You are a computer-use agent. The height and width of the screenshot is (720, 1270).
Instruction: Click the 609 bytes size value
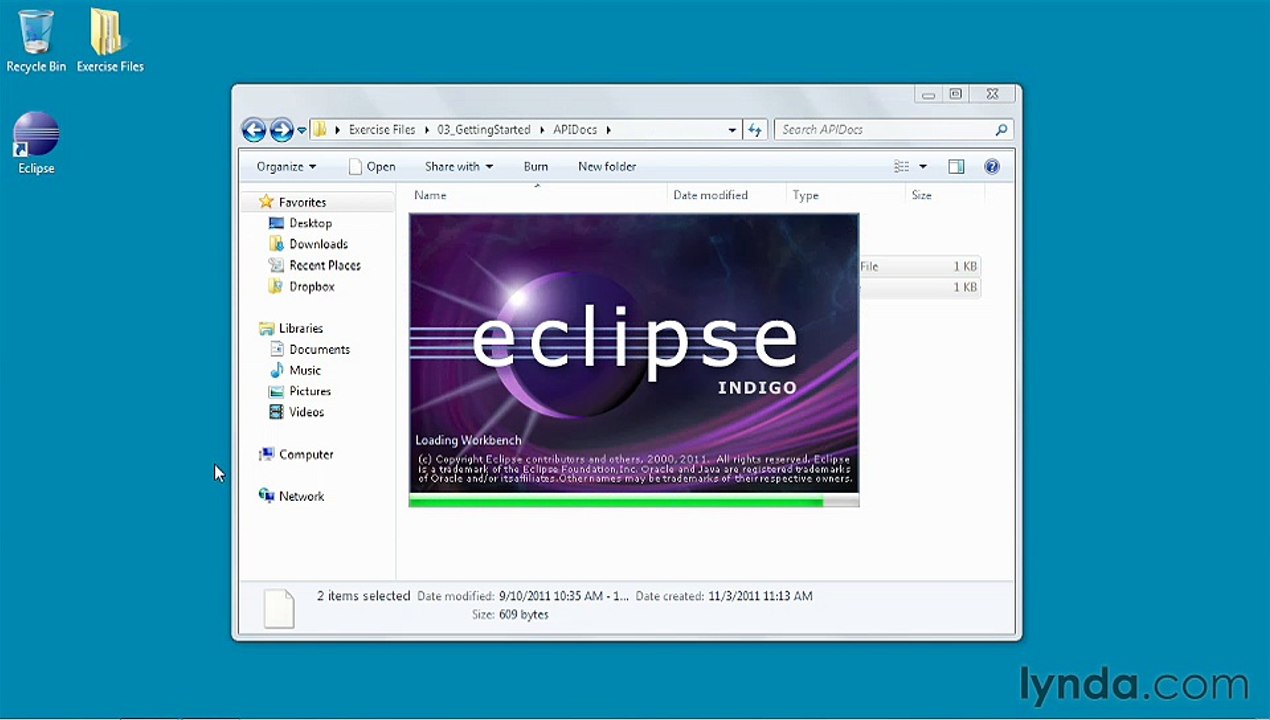tap(523, 615)
